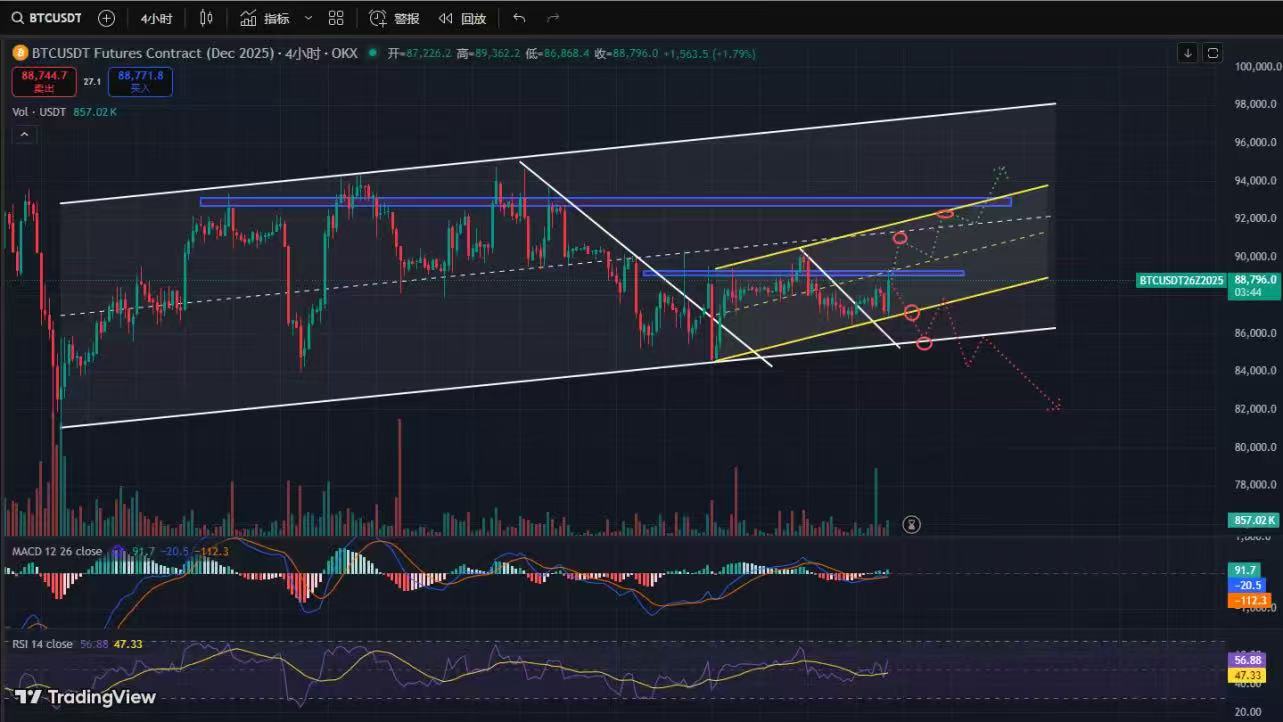The height and width of the screenshot is (722, 1283).
Task: Expand the 4小时 timeframe dropdown
Action: click(x=155, y=18)
